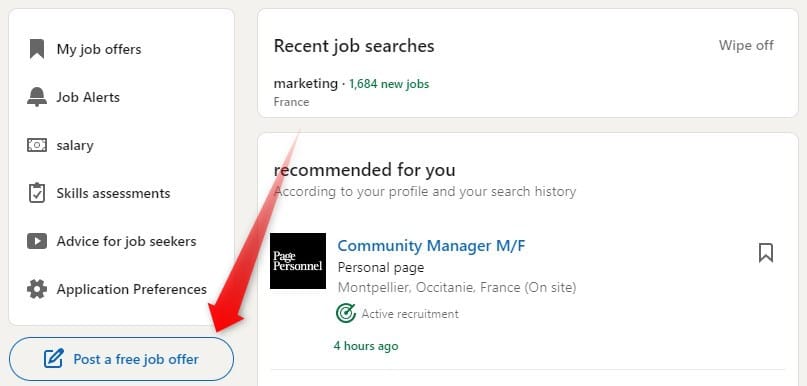The height and width of the screenshot is (386, 807).
Task: Open the Page Personnel company logo
Action: click(x=298, y=261)
